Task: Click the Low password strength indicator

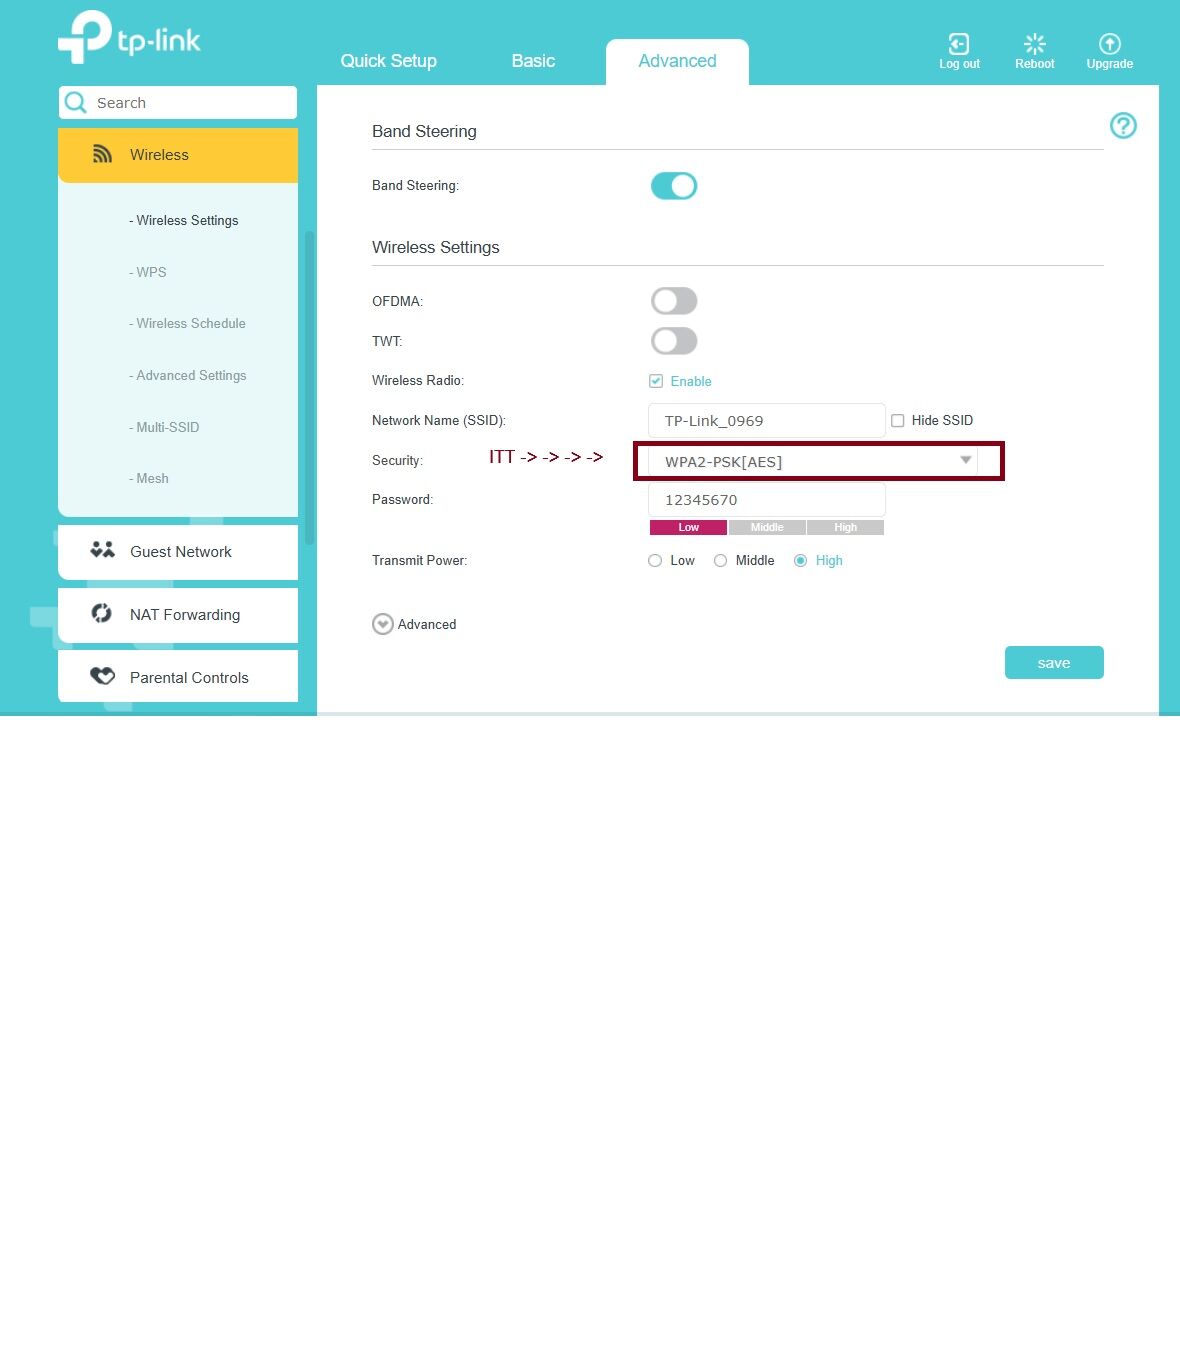Action: tap(688, 527)
